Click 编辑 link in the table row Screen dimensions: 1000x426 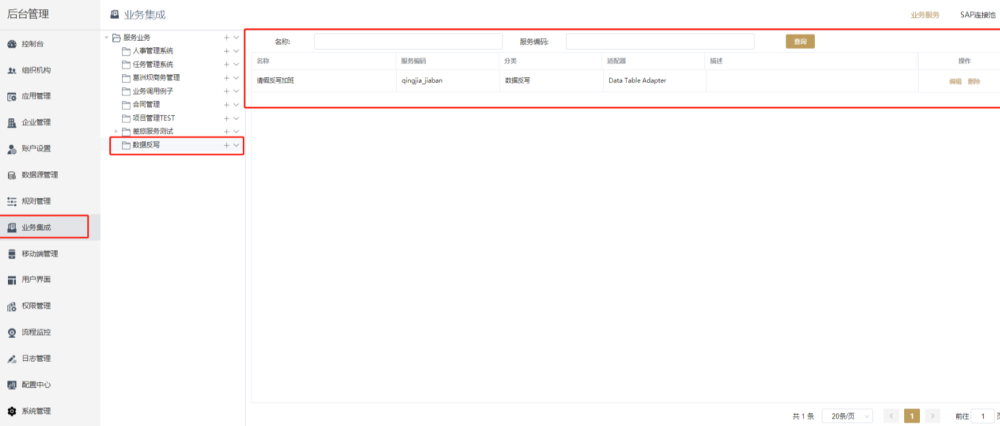(955, 81)
